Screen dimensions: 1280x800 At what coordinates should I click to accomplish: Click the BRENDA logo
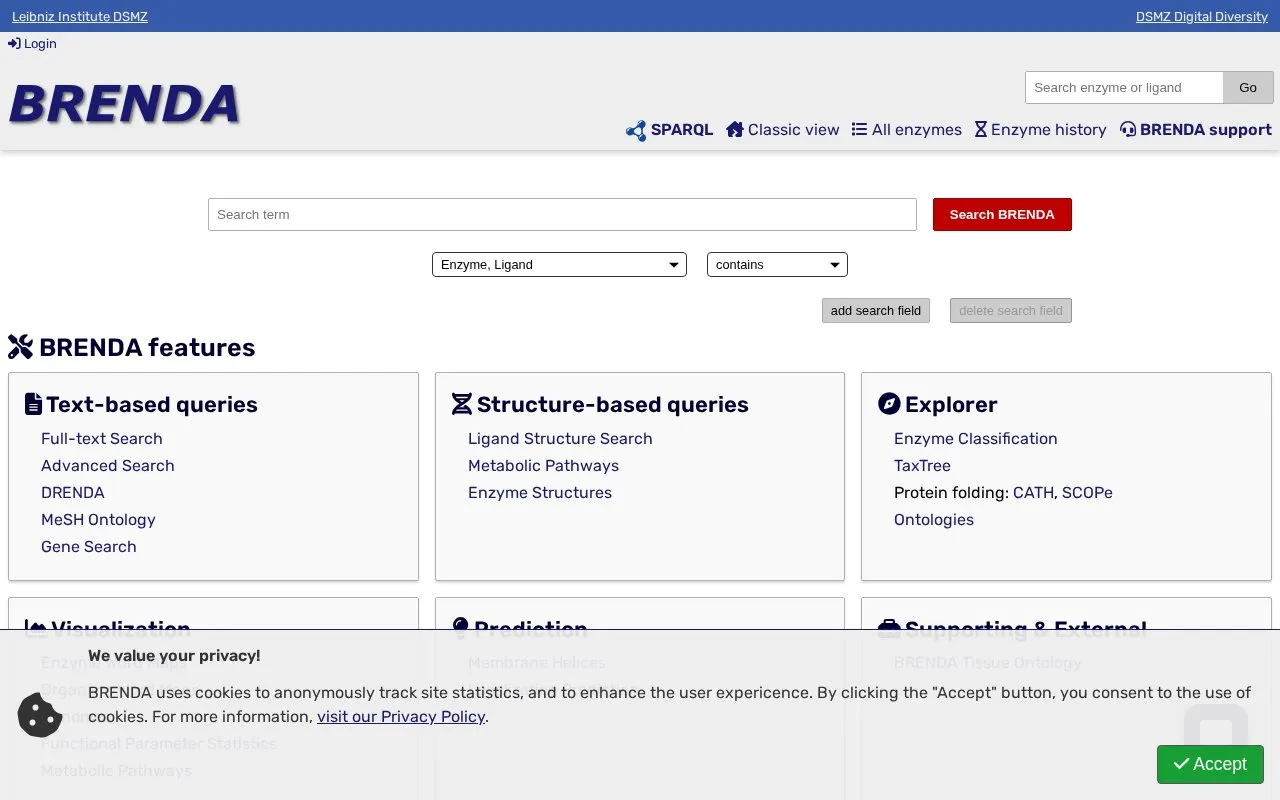(x=125, y=104)
